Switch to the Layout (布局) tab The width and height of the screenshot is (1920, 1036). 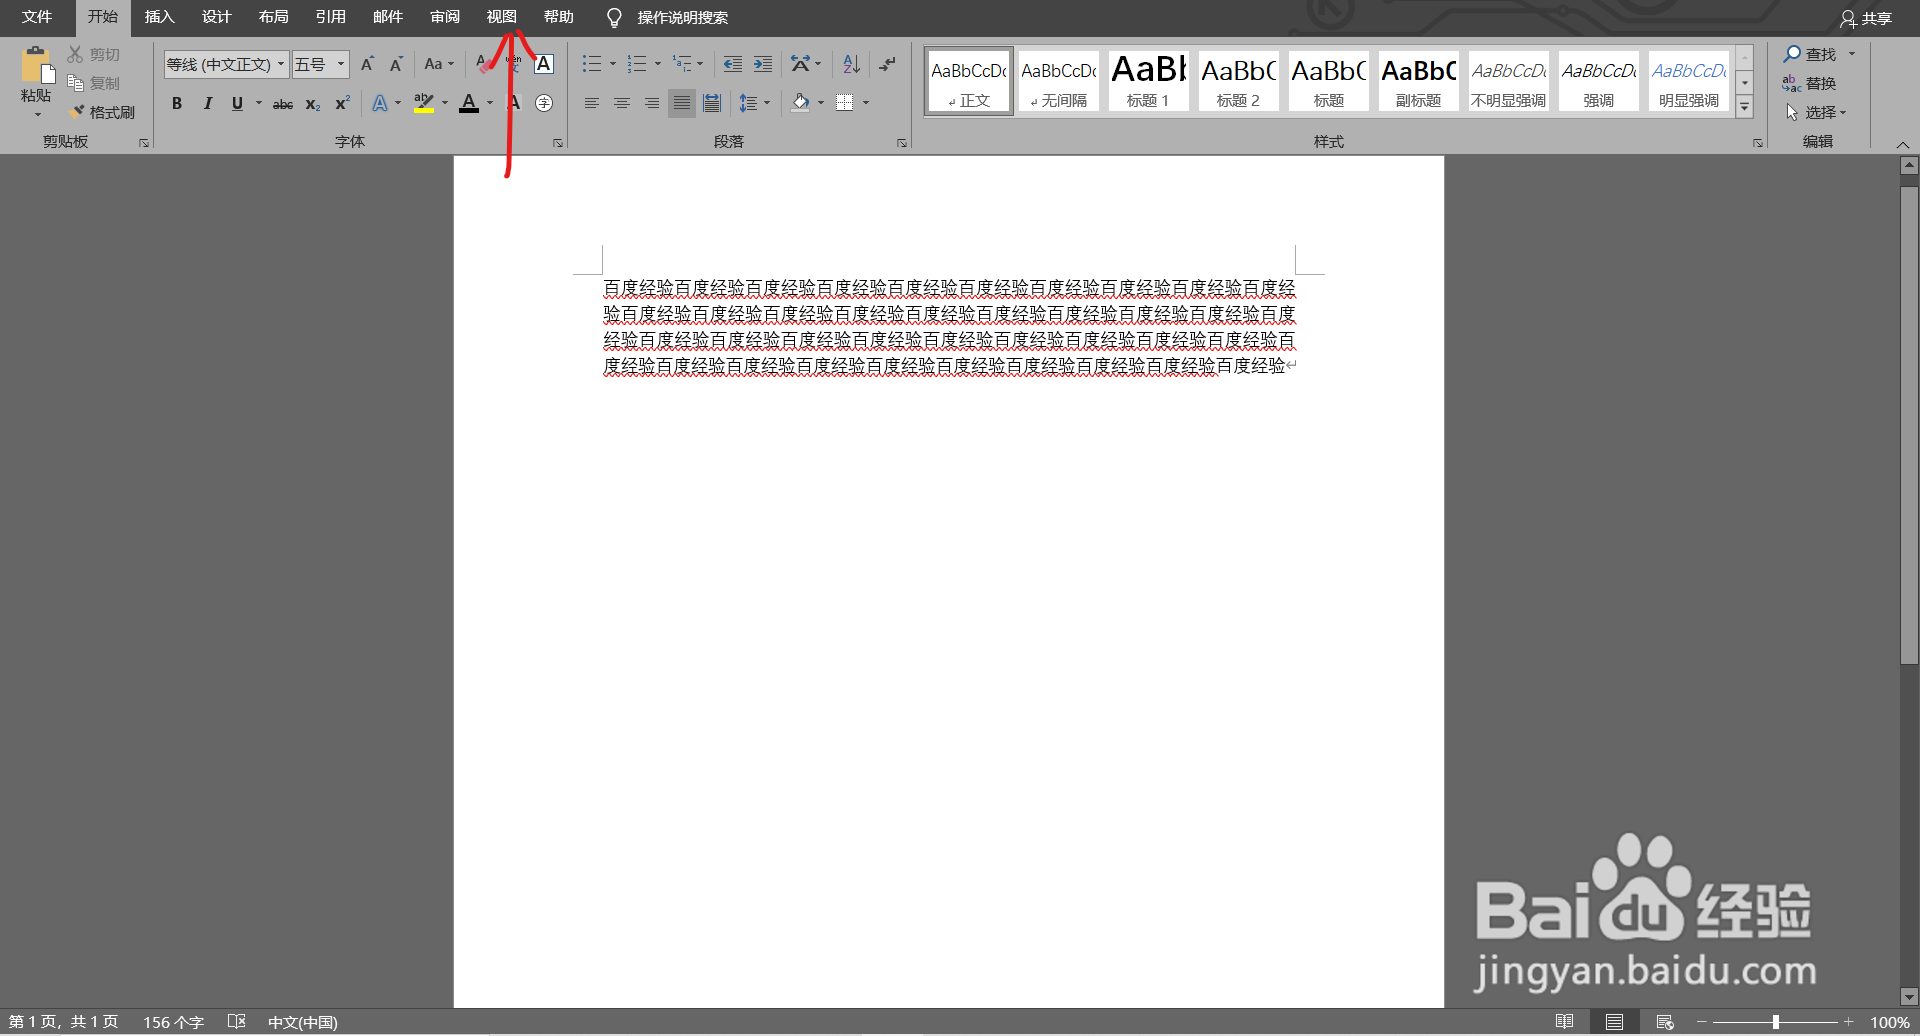point(273,17)
